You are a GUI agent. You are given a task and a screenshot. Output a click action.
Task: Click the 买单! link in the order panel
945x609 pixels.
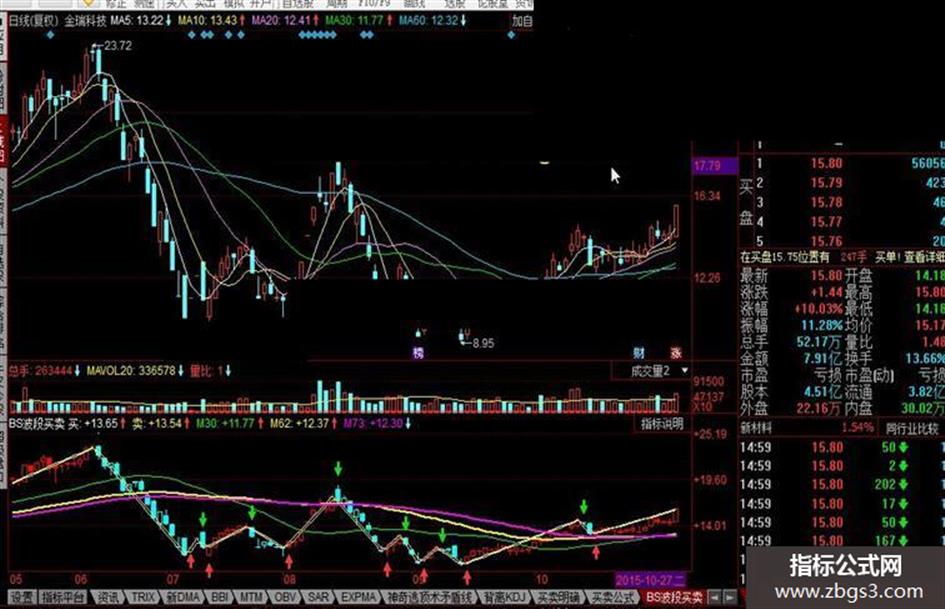[887, 257]
